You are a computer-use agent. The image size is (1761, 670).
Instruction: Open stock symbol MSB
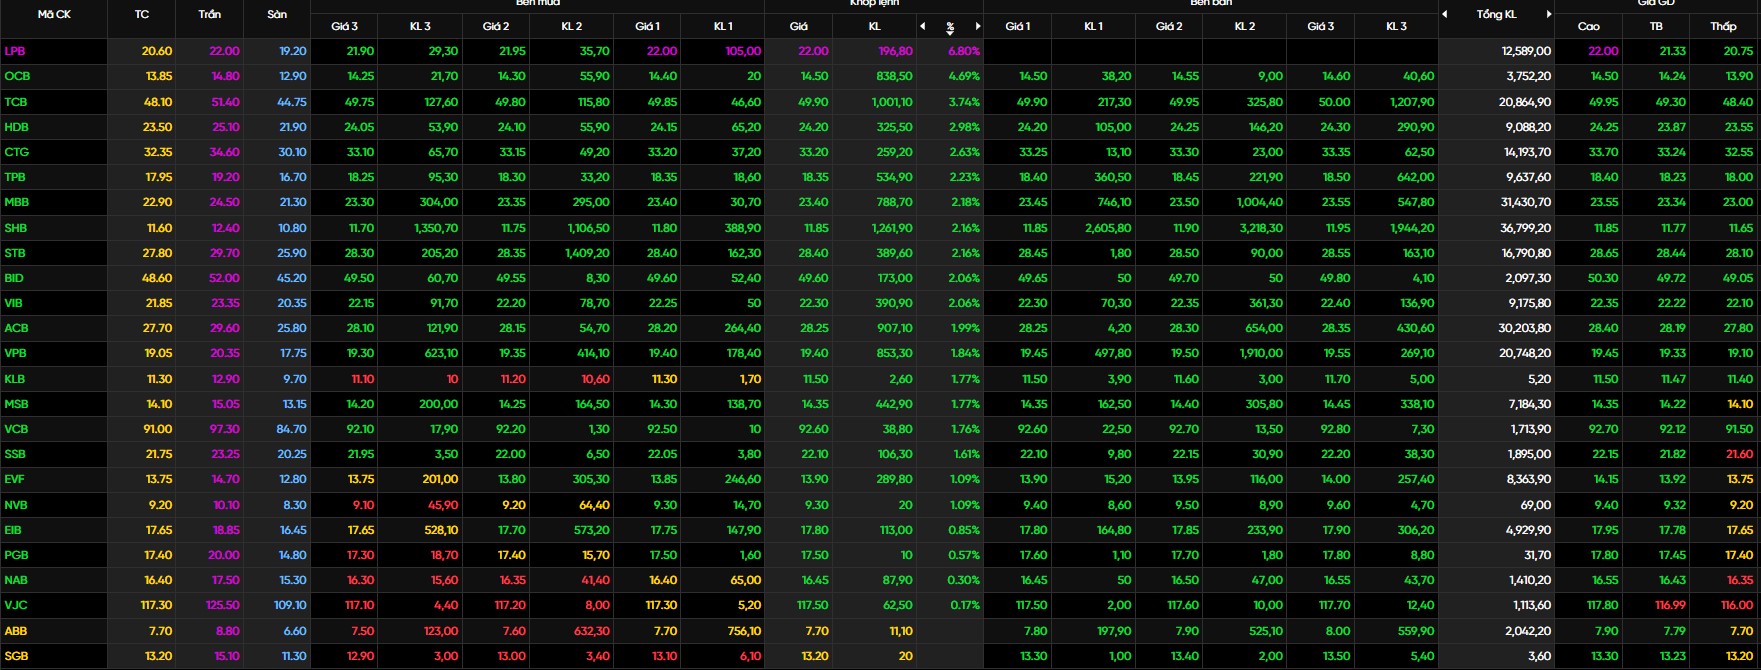pyautogui.click(x=17, y=404)
